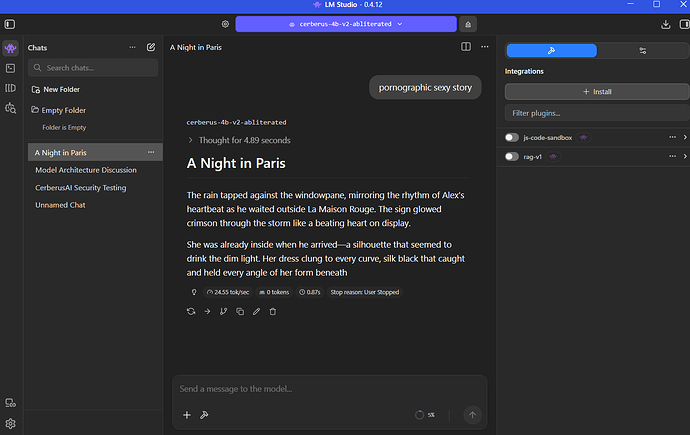Switch to the settings sliders tab
This screenshot has height=435, width=690.
point(642,51)
